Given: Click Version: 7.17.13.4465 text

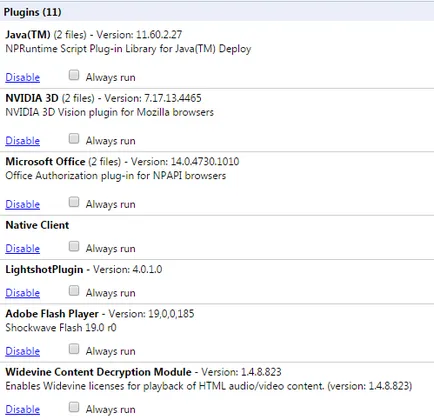Looking at the screenshot, I should [153, 98].
